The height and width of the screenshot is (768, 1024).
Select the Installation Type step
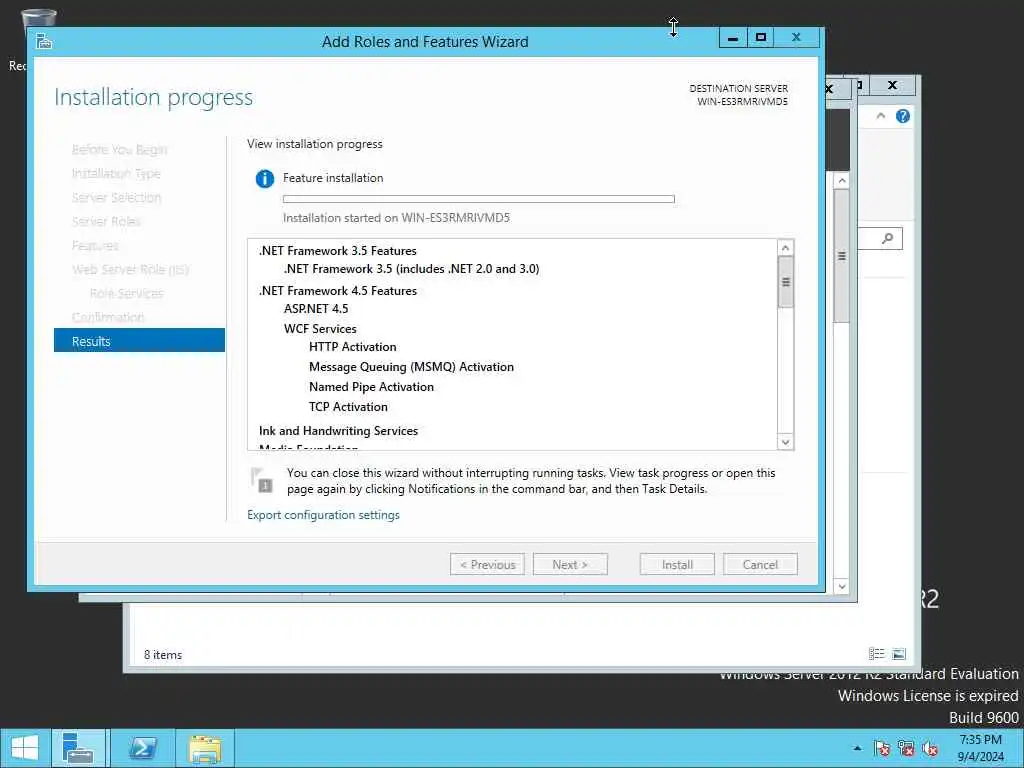click(116, 174)
